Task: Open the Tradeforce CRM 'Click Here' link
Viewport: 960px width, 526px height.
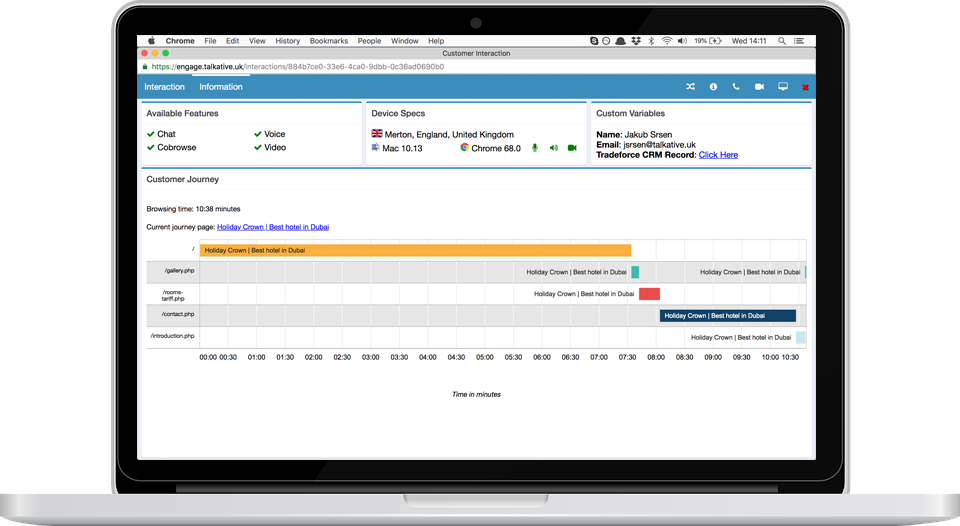Action: click(x=718, y=155)
